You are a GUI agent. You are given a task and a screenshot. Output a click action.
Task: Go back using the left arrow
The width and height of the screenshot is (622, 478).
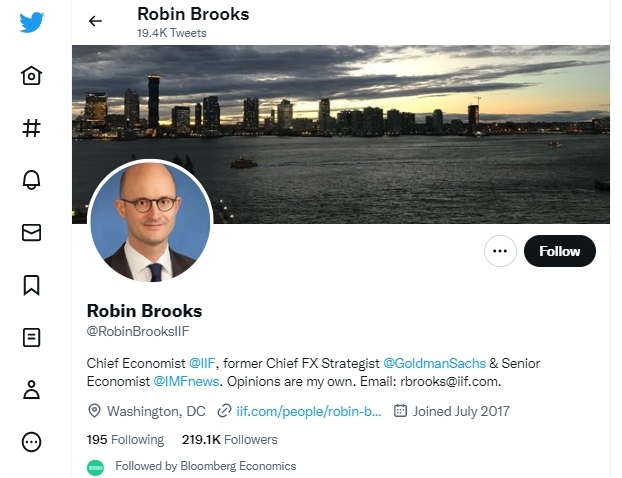click(95, 21)
